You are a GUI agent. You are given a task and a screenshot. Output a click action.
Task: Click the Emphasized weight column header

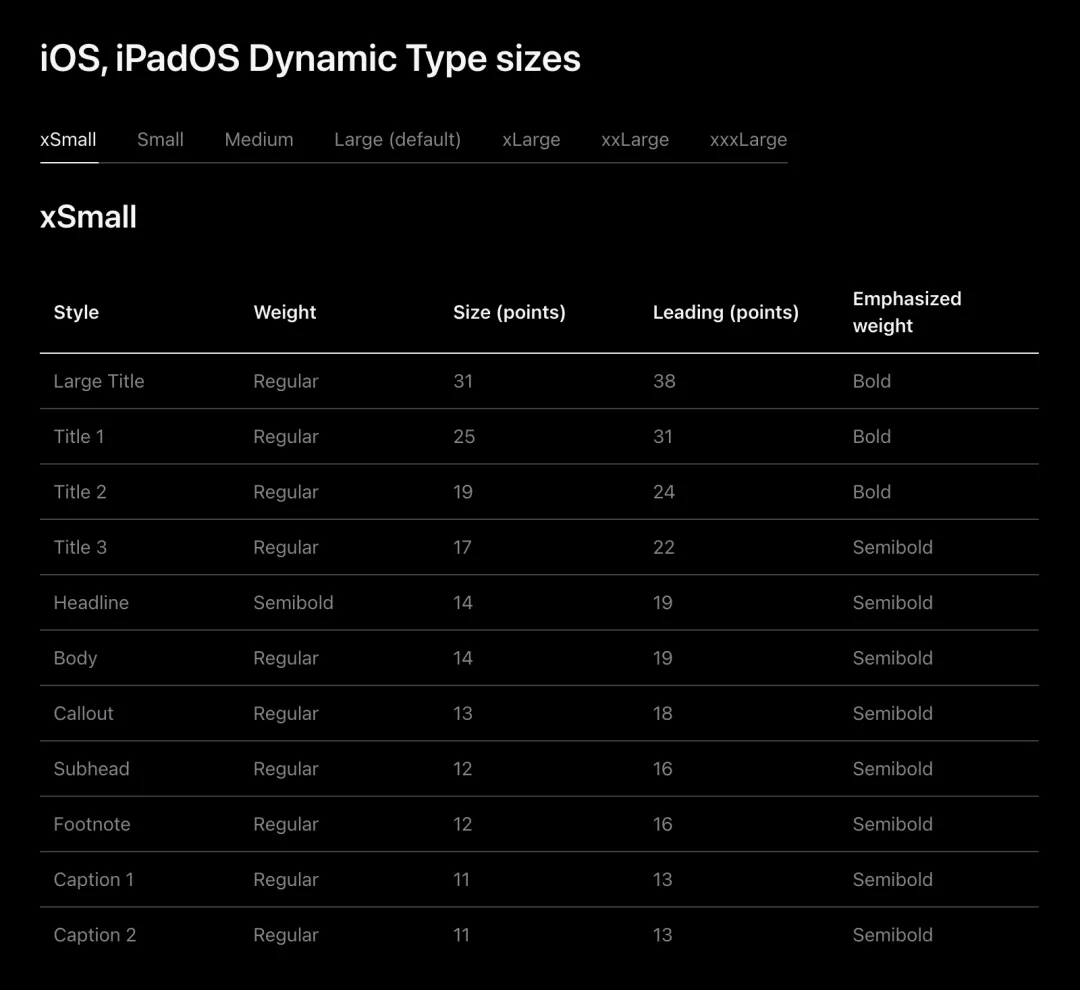[x=907, y=312]
